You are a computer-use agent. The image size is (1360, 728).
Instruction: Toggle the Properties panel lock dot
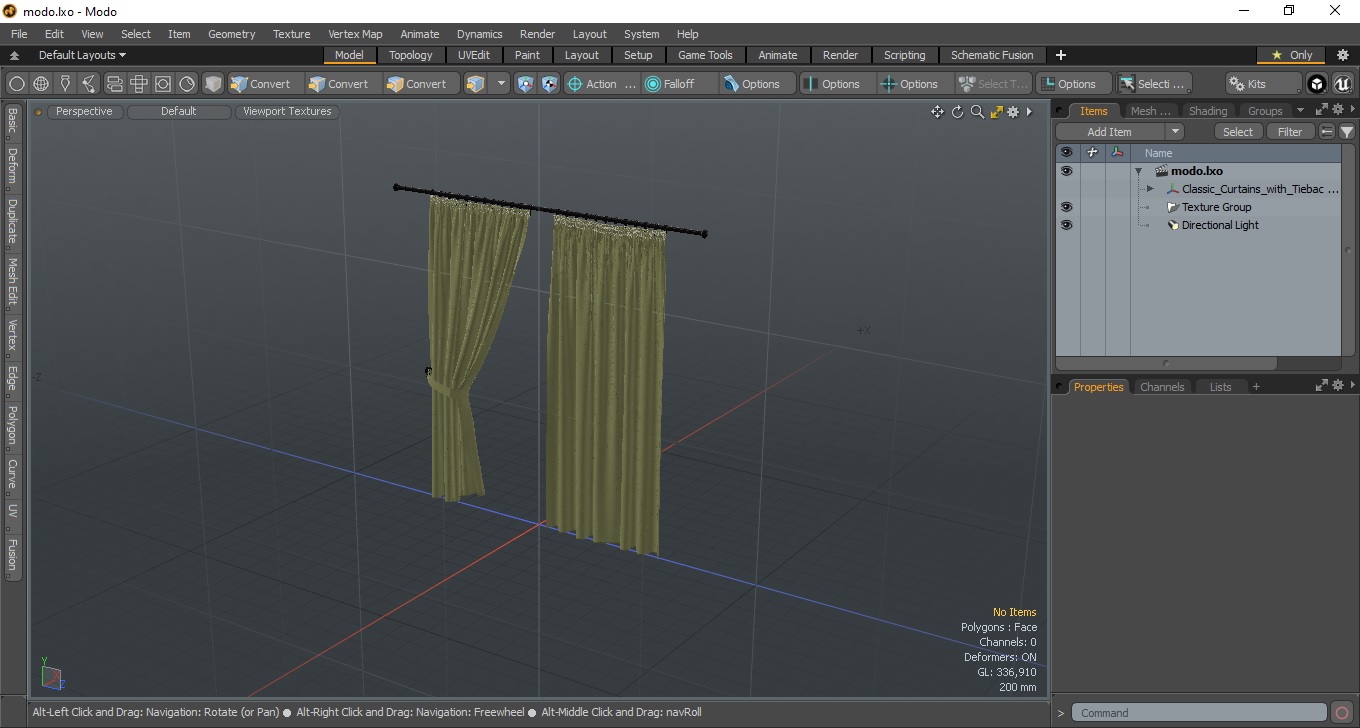tap(1060, 387)
